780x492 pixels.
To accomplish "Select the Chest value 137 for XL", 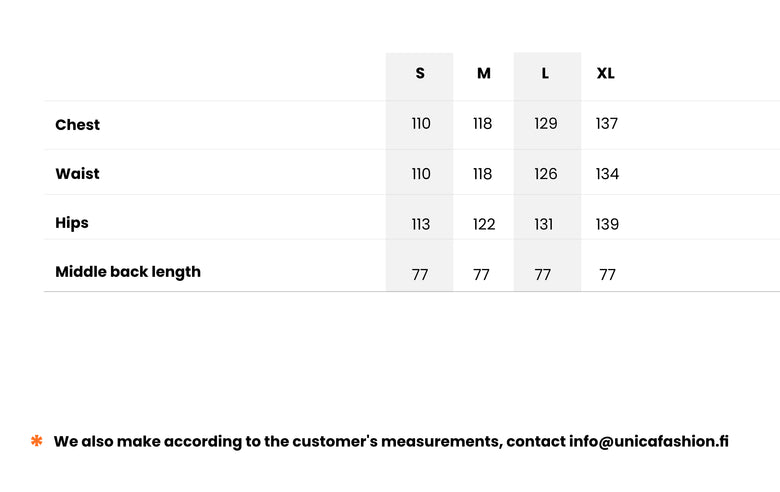I will [x=607, y=124].
